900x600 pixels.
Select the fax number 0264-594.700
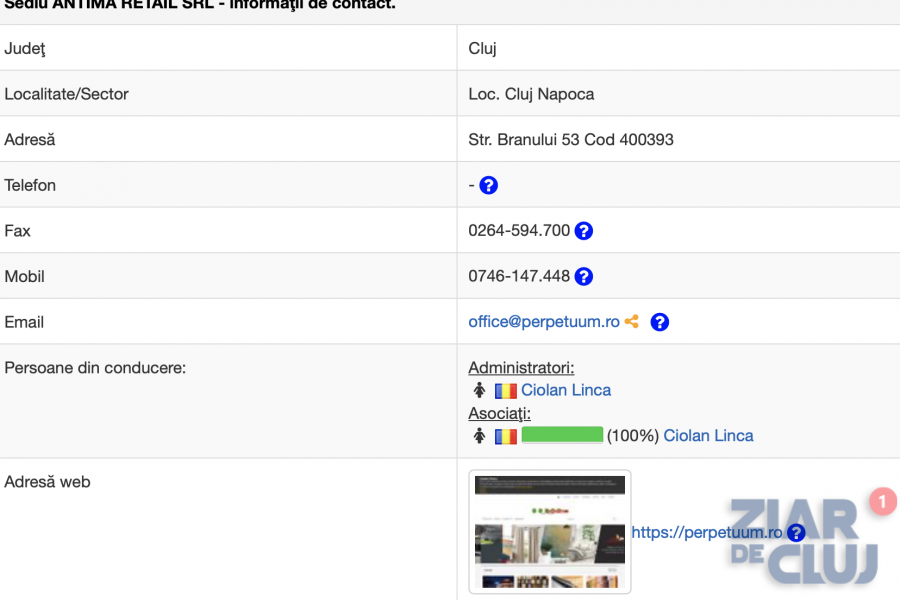coord(519,231)
